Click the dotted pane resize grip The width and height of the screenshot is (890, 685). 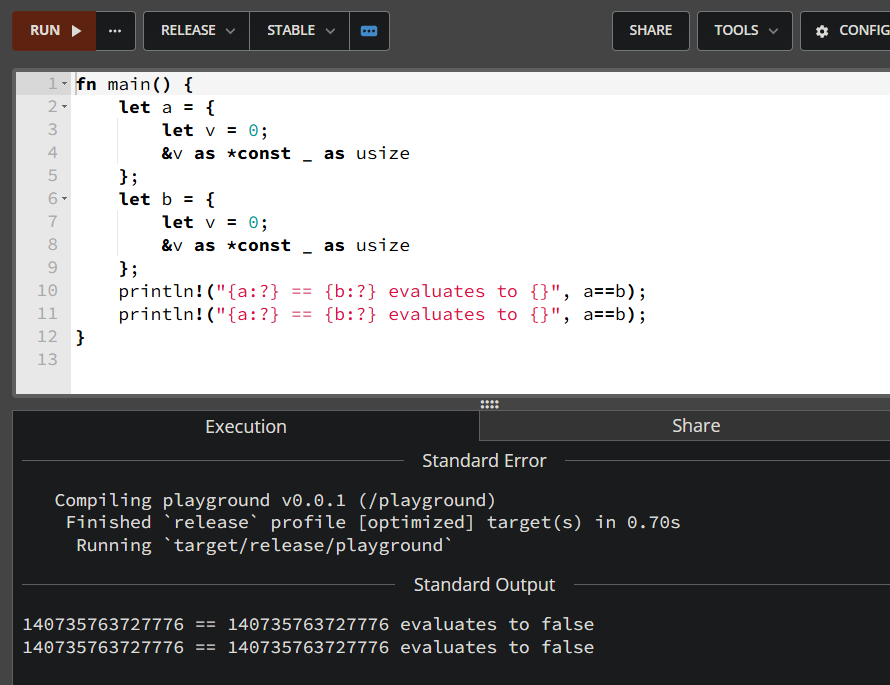click(489, 404)
